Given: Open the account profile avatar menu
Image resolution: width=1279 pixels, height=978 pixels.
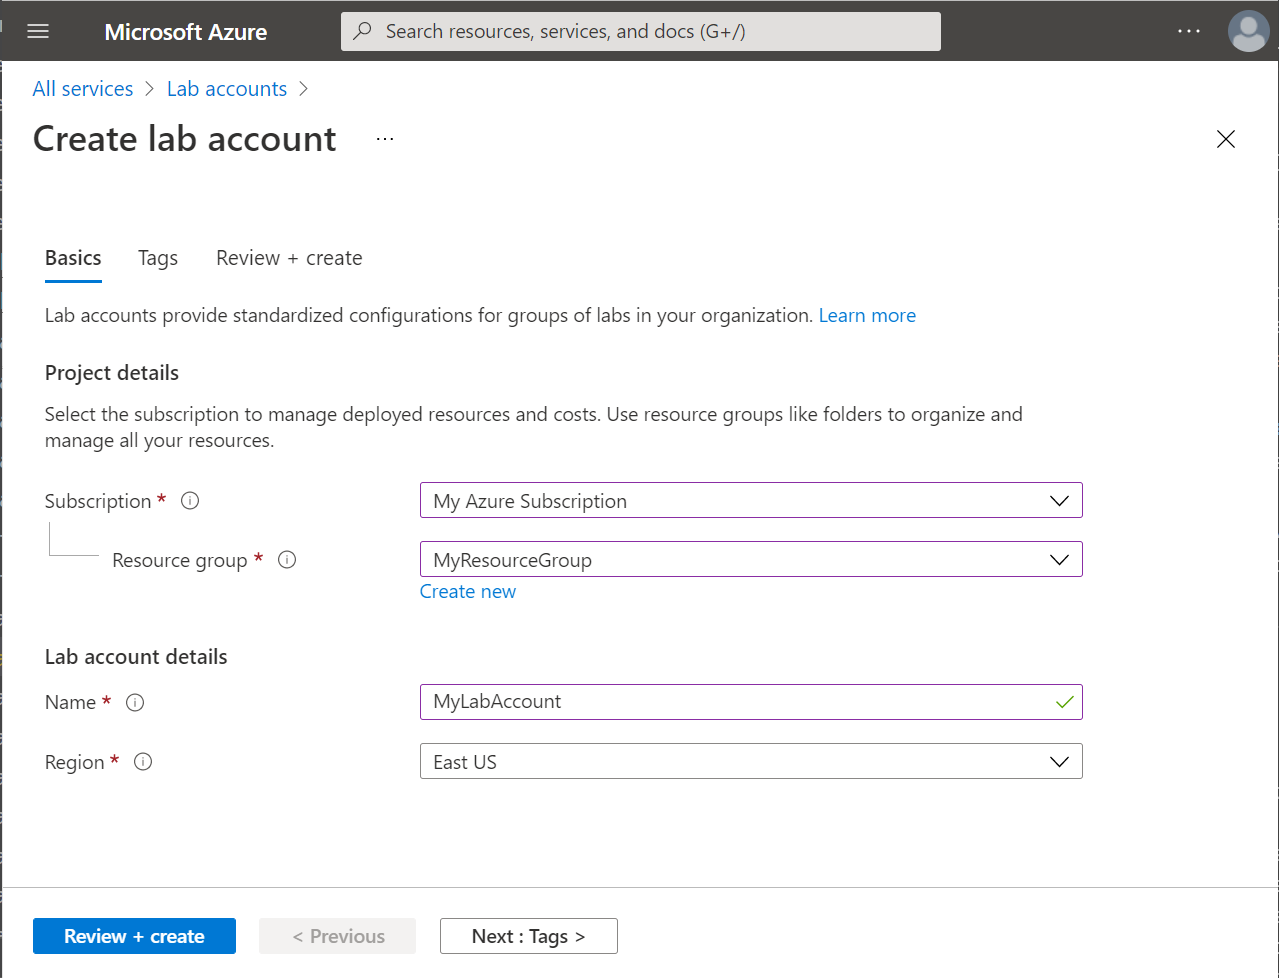Looking at the screenshot, I should pos(1247,31).
